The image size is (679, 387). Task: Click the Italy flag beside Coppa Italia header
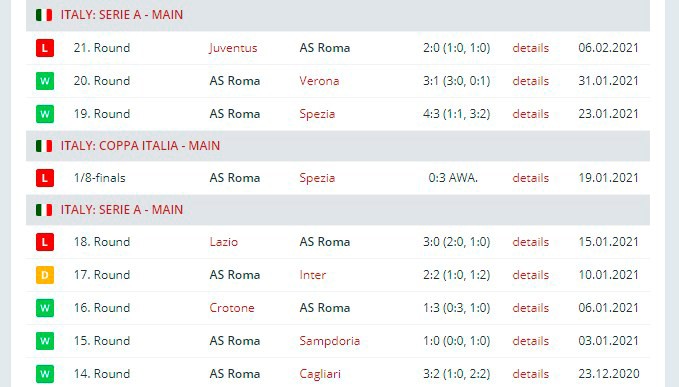tap(44, 146)
